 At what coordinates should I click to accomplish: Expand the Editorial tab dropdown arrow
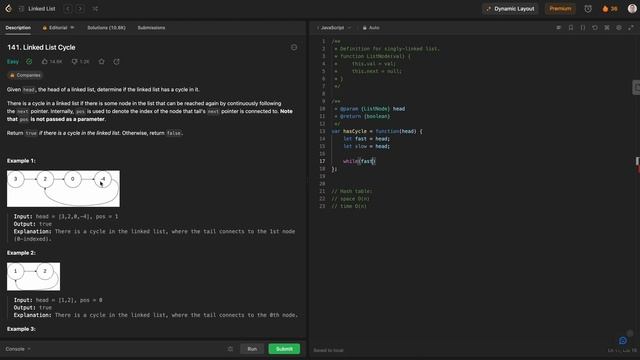pyautogui.click(x=72, y=28)
